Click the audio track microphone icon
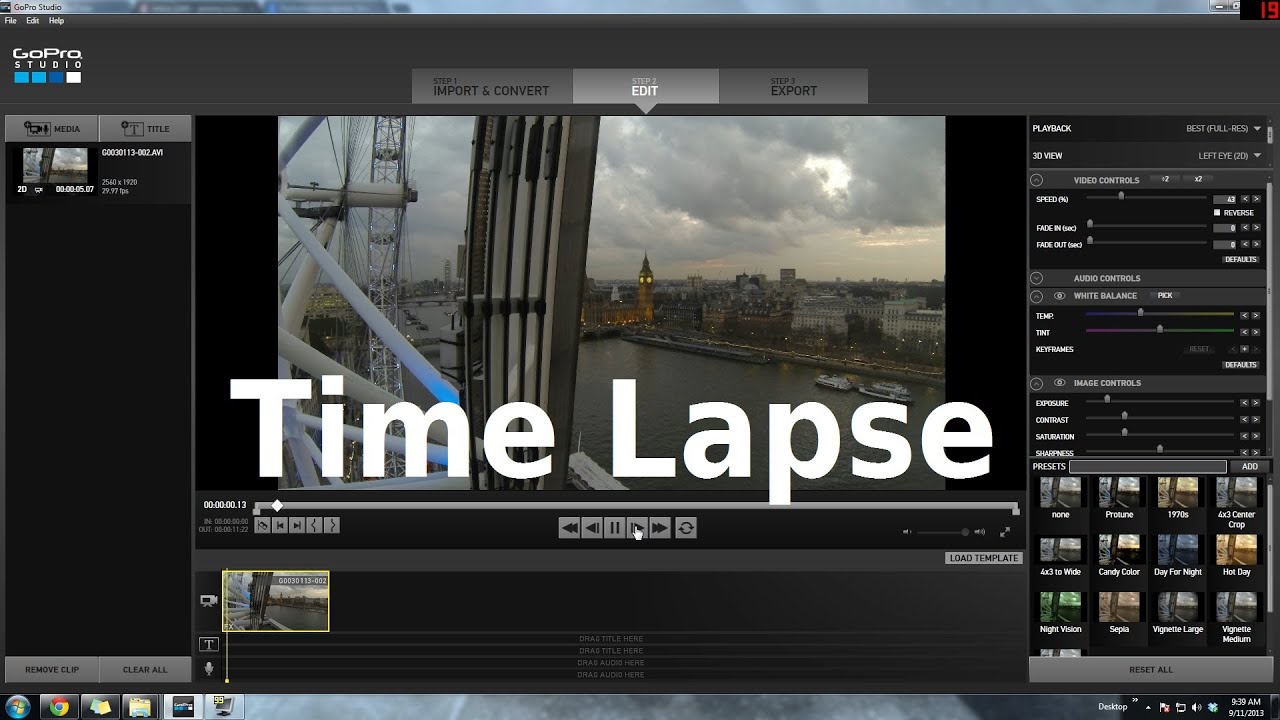Screen dimensions: 1280x720 point(209,669)
